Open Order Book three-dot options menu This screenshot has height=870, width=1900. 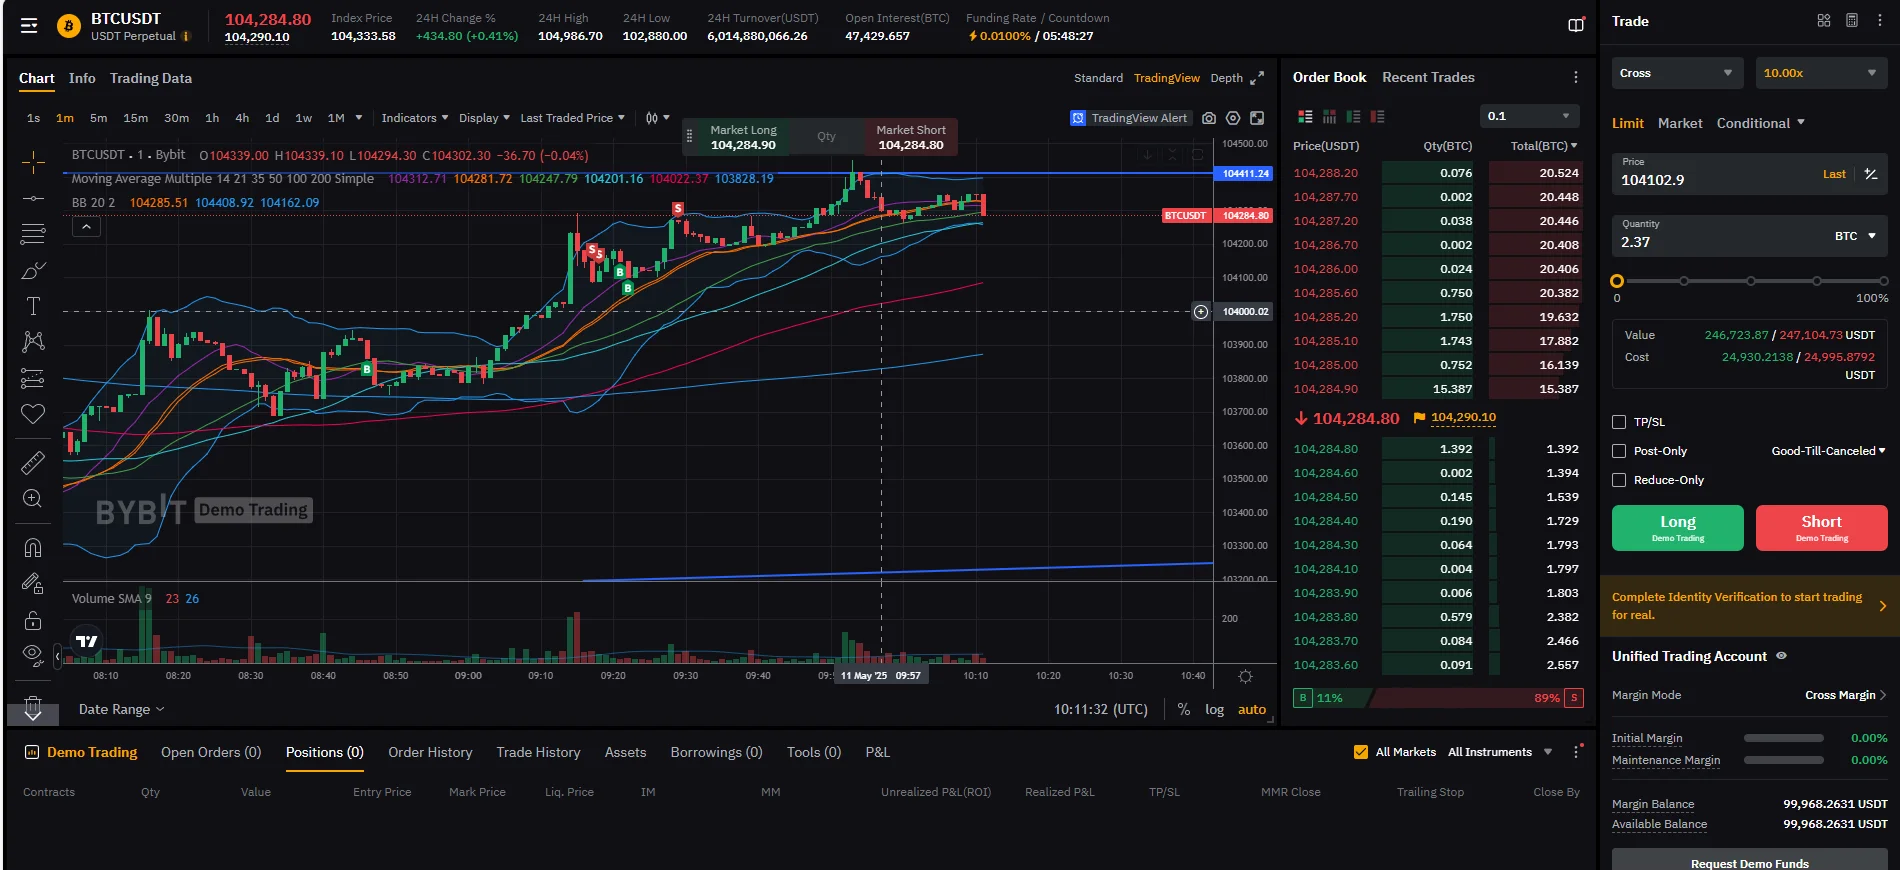[x=1576, y=78]
